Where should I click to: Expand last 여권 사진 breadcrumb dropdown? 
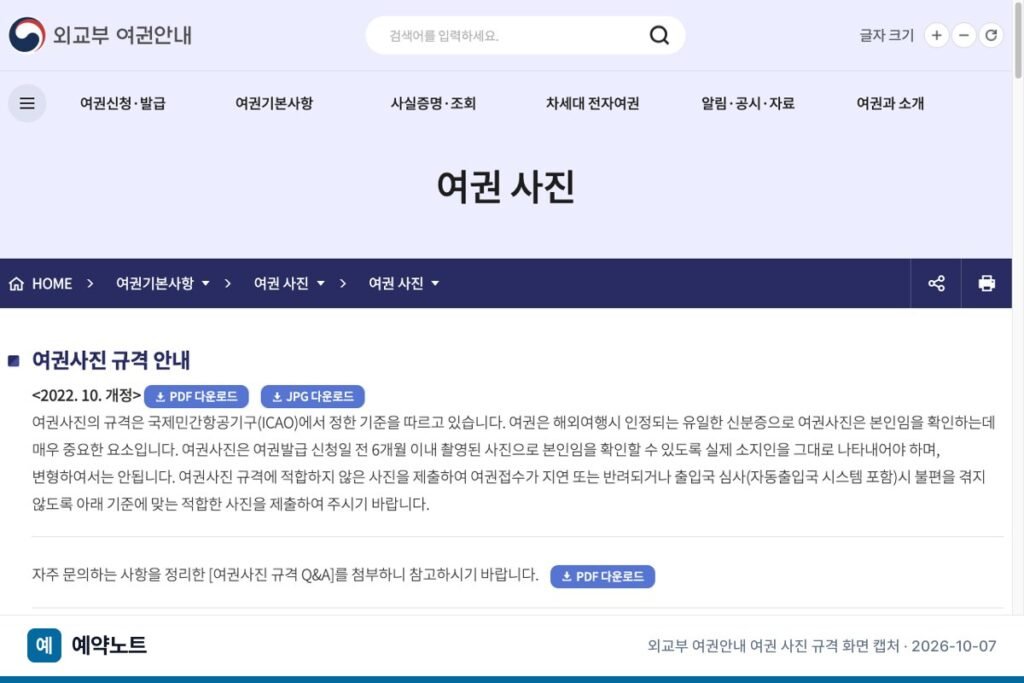[x=404, y=283]
